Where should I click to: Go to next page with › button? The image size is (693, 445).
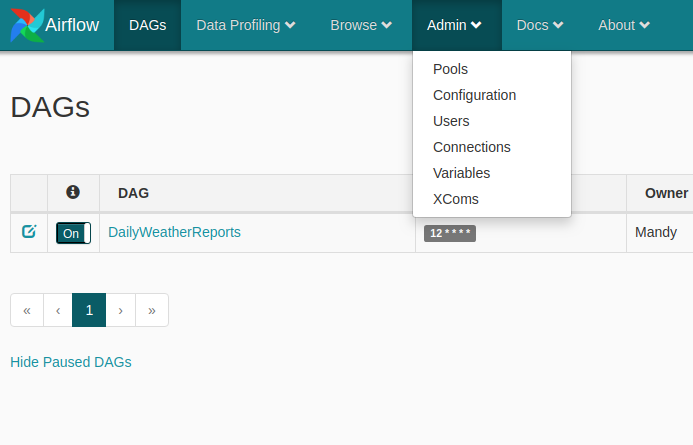coord(120,310)
